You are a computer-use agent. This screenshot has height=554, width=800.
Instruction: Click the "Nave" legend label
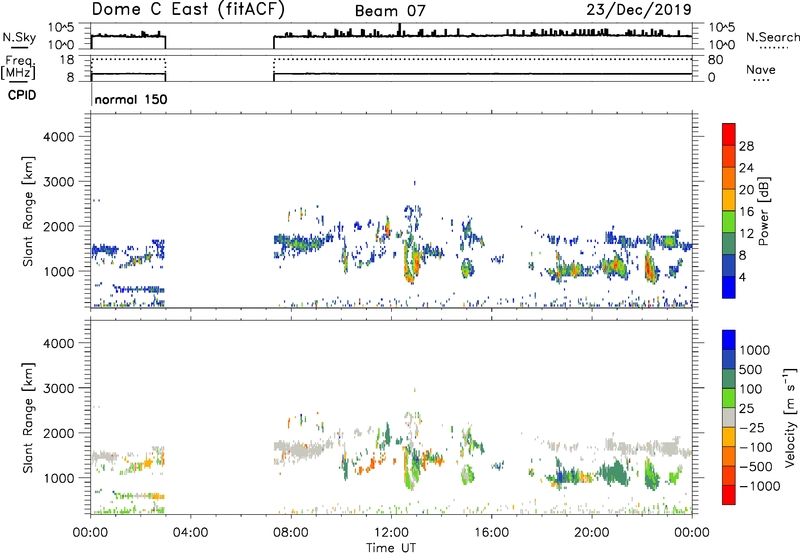click(x=760, y=70)
